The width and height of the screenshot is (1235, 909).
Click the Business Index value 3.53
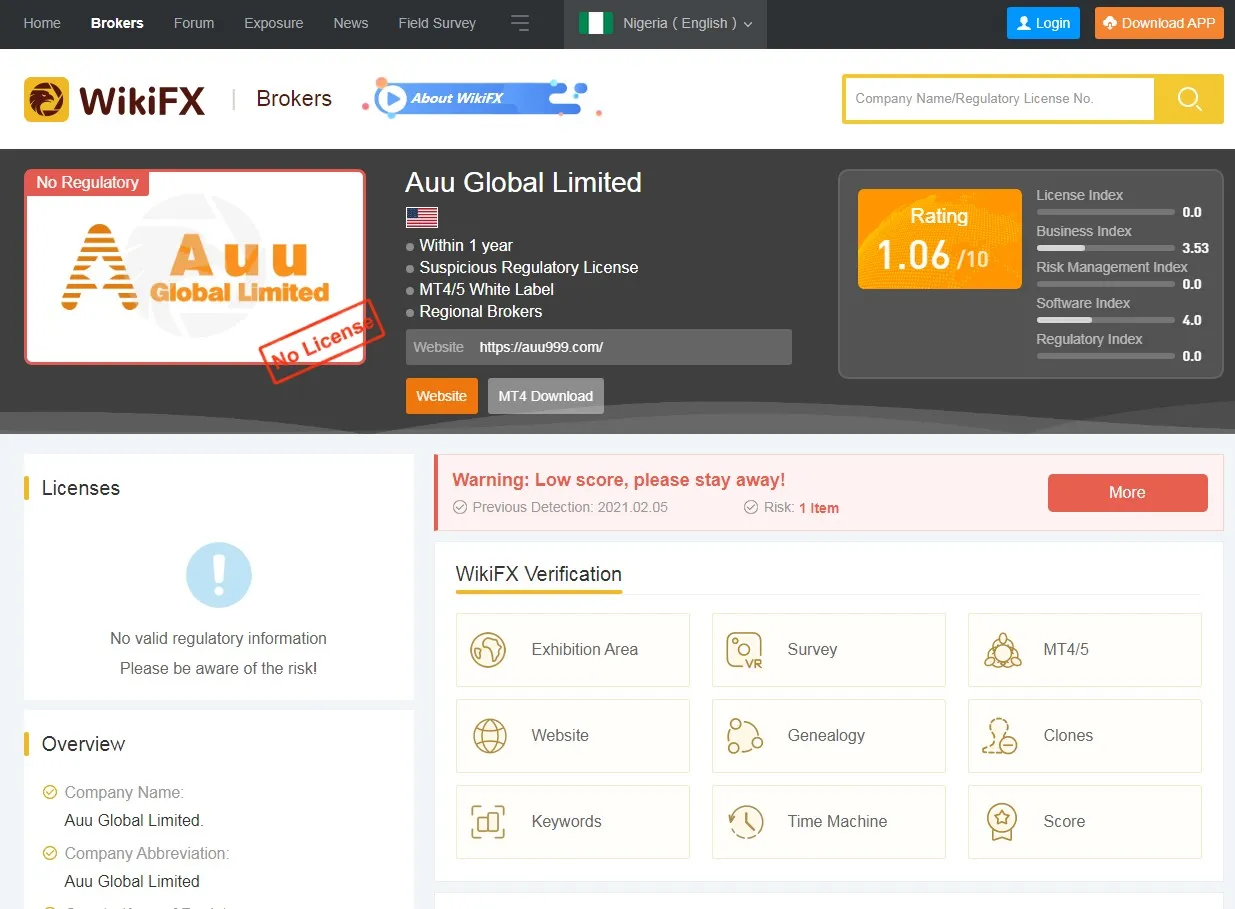[1195, 248]
